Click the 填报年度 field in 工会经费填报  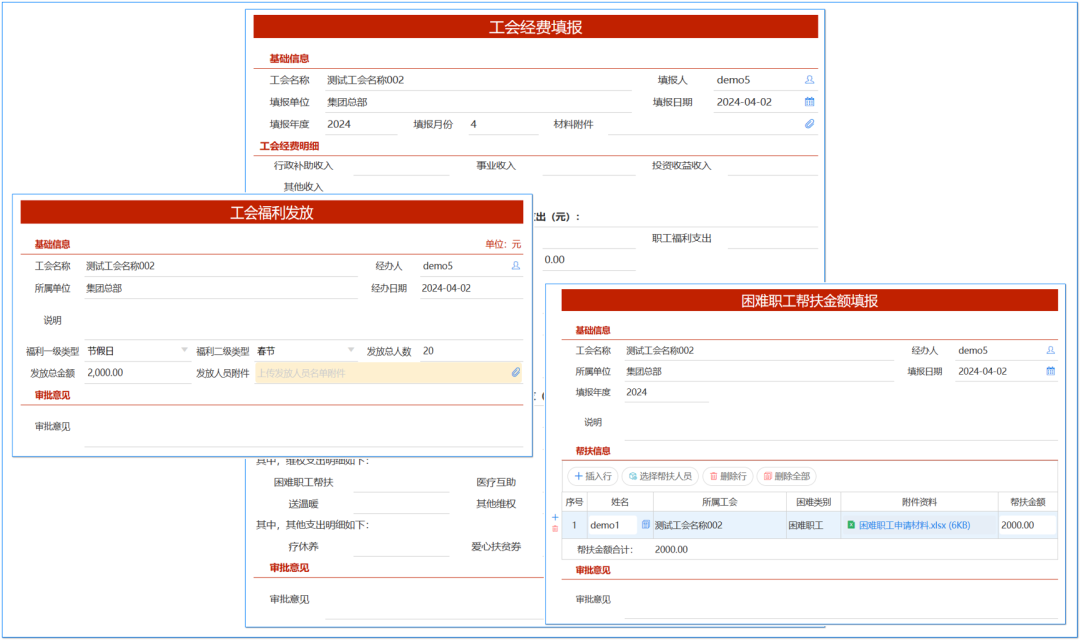[x=361, y=124]
